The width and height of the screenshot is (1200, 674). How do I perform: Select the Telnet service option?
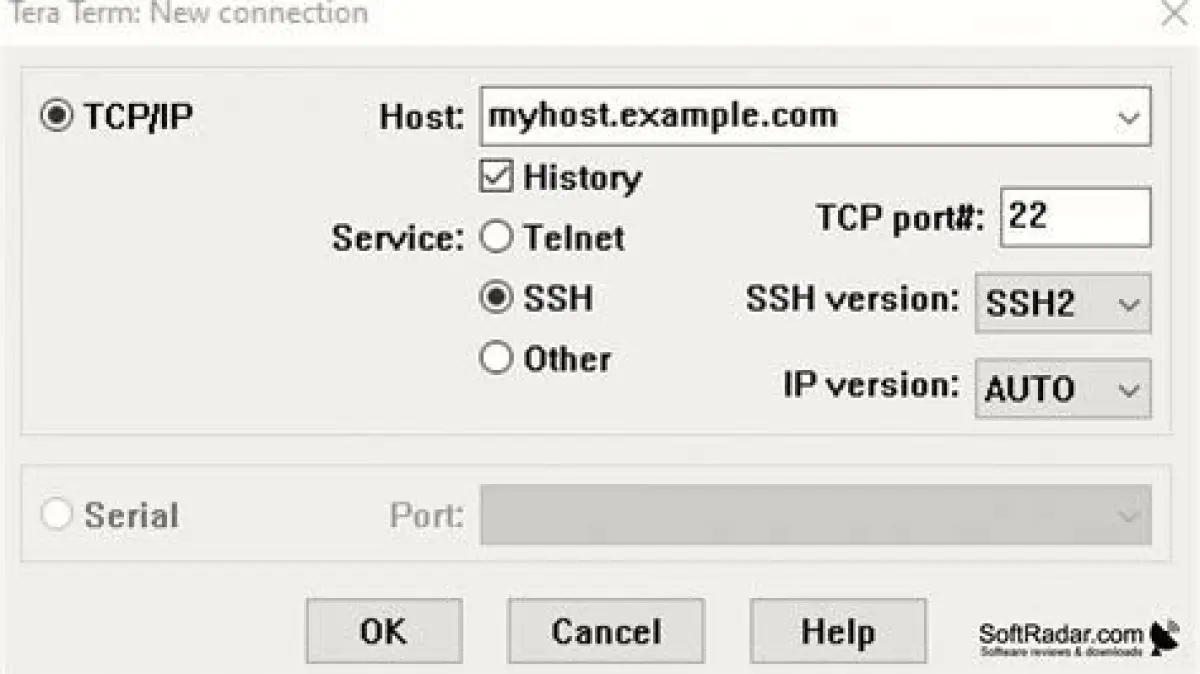click(496, 238)
